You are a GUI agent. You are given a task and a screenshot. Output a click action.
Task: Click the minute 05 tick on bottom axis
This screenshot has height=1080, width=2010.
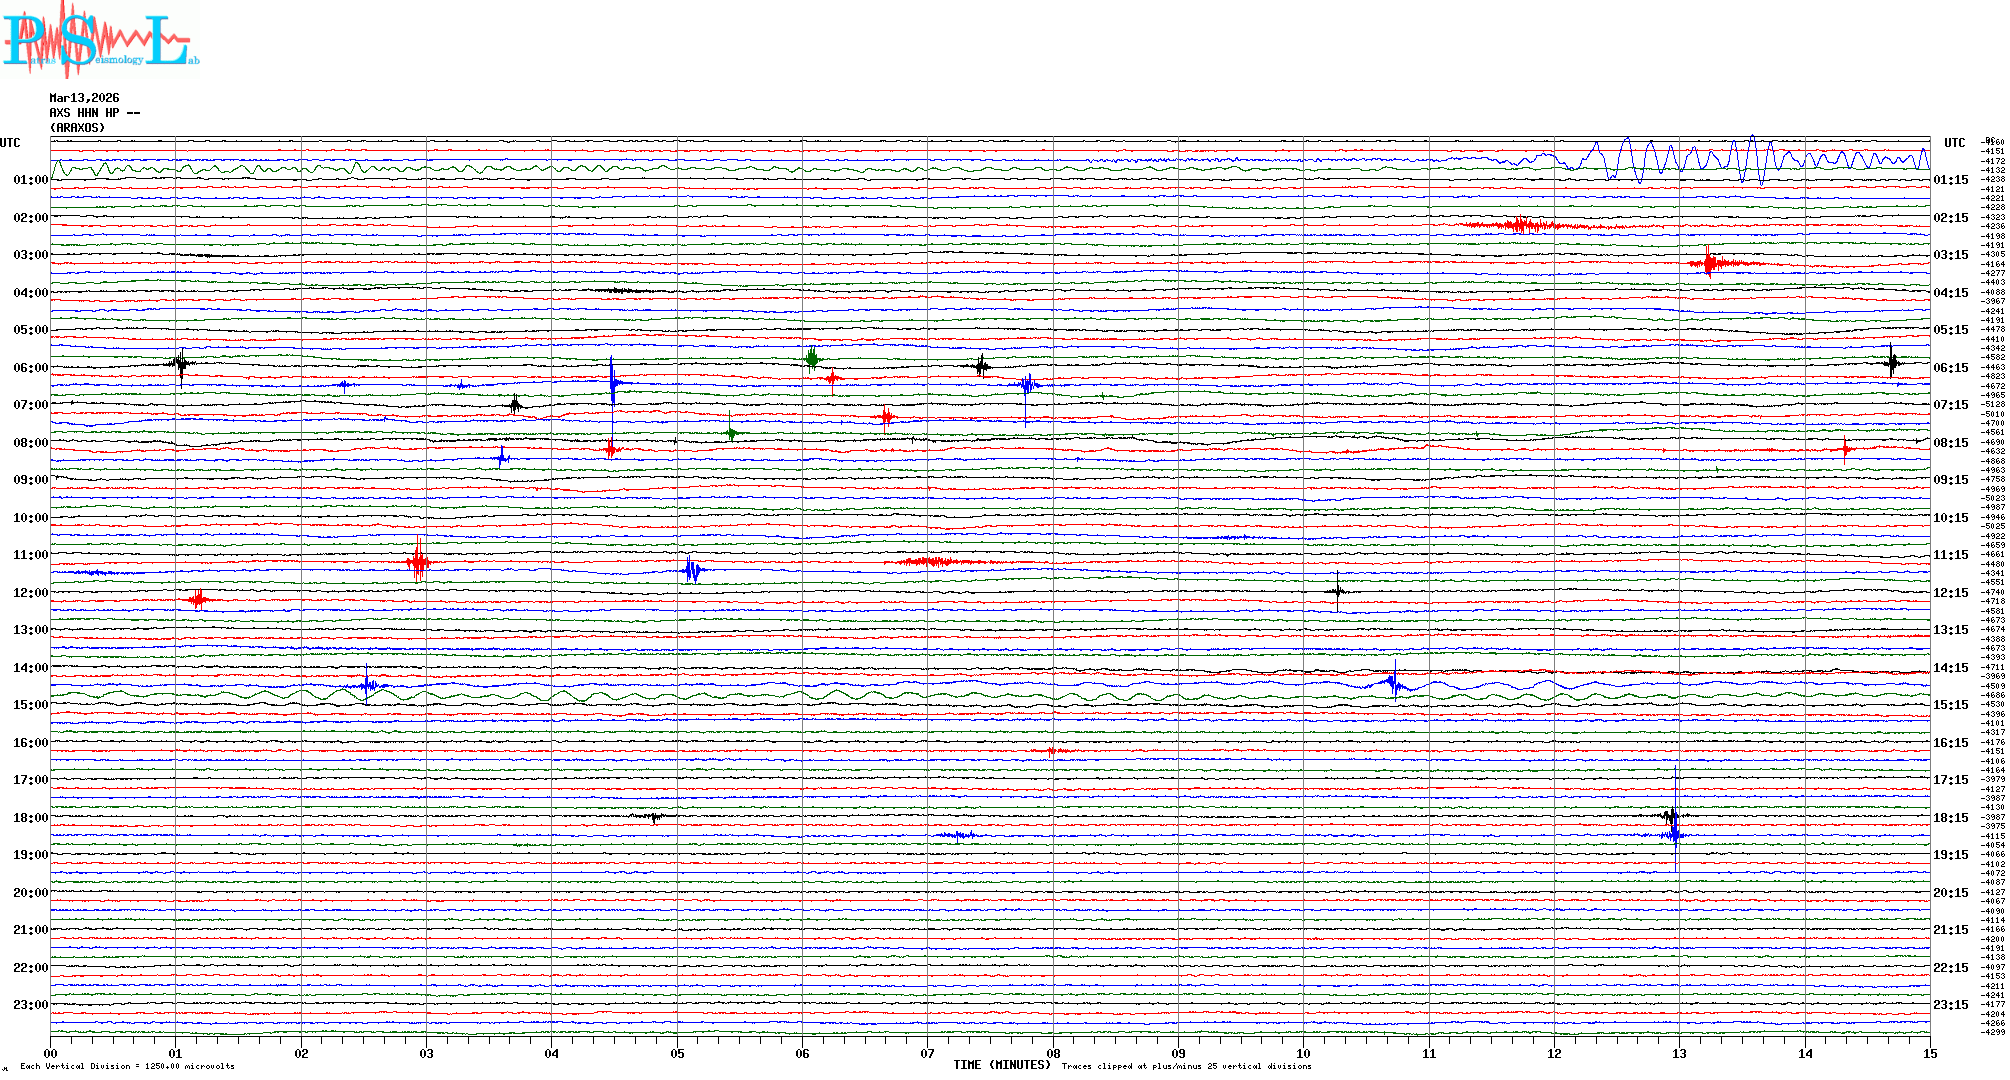tap(677, 1053)
